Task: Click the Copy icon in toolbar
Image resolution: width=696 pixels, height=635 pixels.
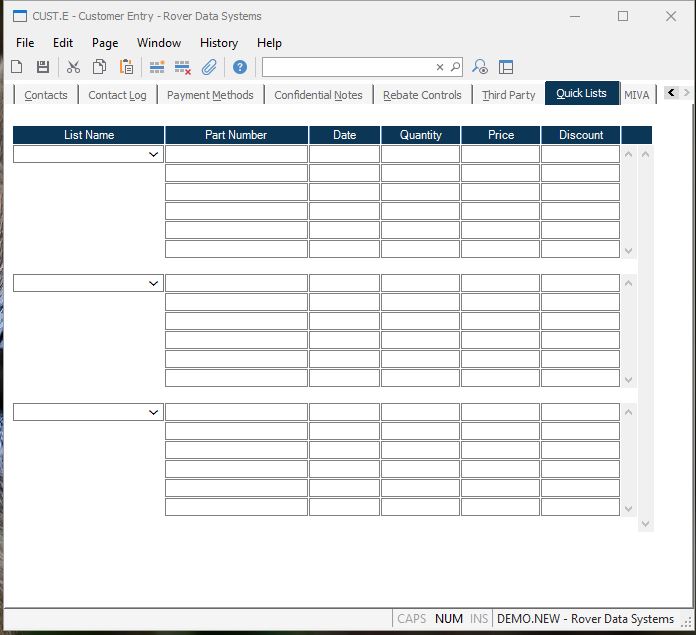Action: coord(99,67)
